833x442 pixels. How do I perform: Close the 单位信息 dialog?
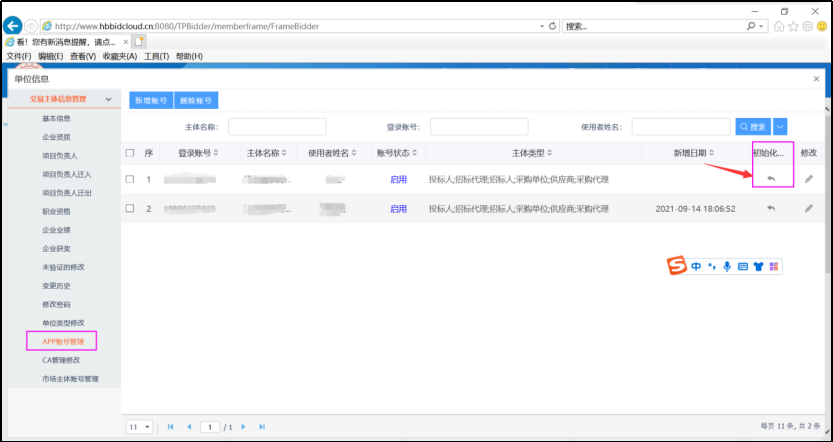point(817,78)
